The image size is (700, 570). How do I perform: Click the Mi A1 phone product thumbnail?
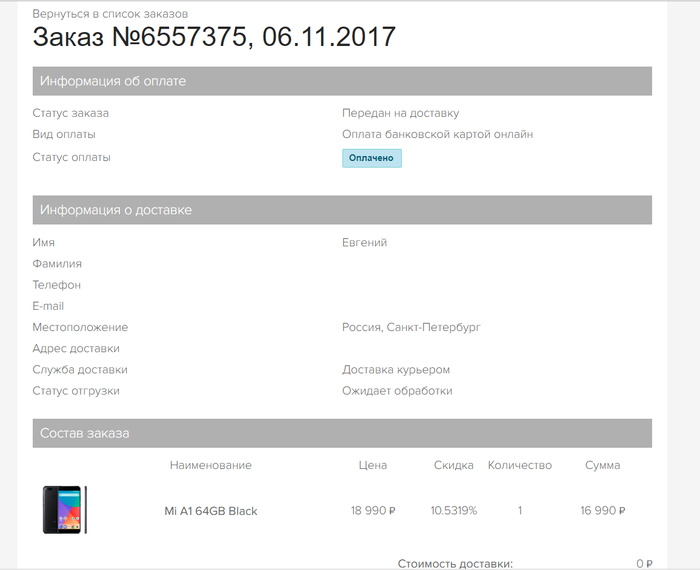64,510
